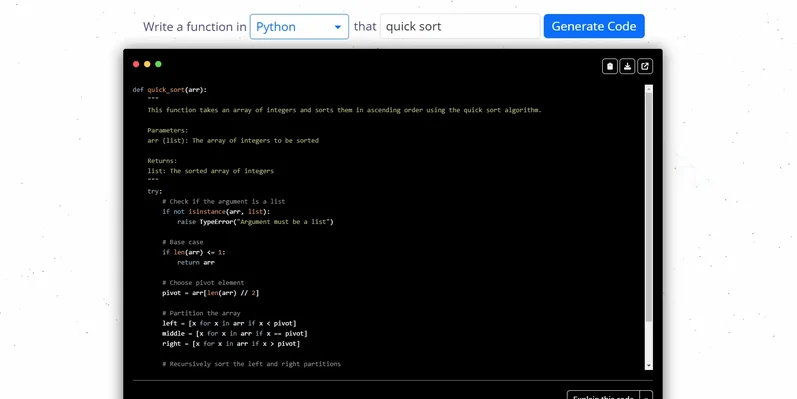Screen dimensions: 797x399
Task: Download the generated code file
Action: tap(627, 66)
